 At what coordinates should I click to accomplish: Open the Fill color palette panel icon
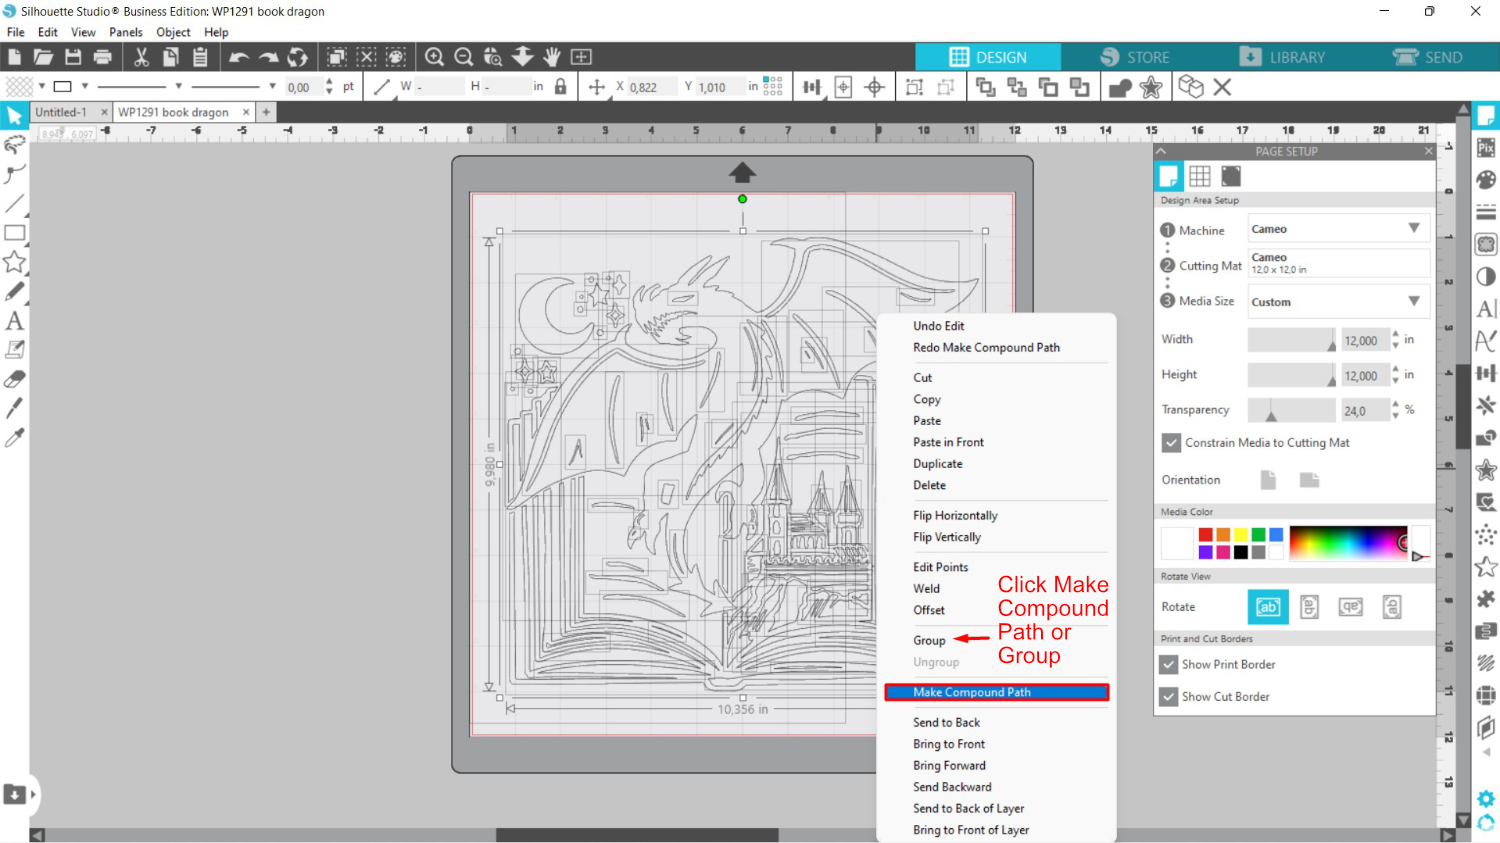(1486, 180)
